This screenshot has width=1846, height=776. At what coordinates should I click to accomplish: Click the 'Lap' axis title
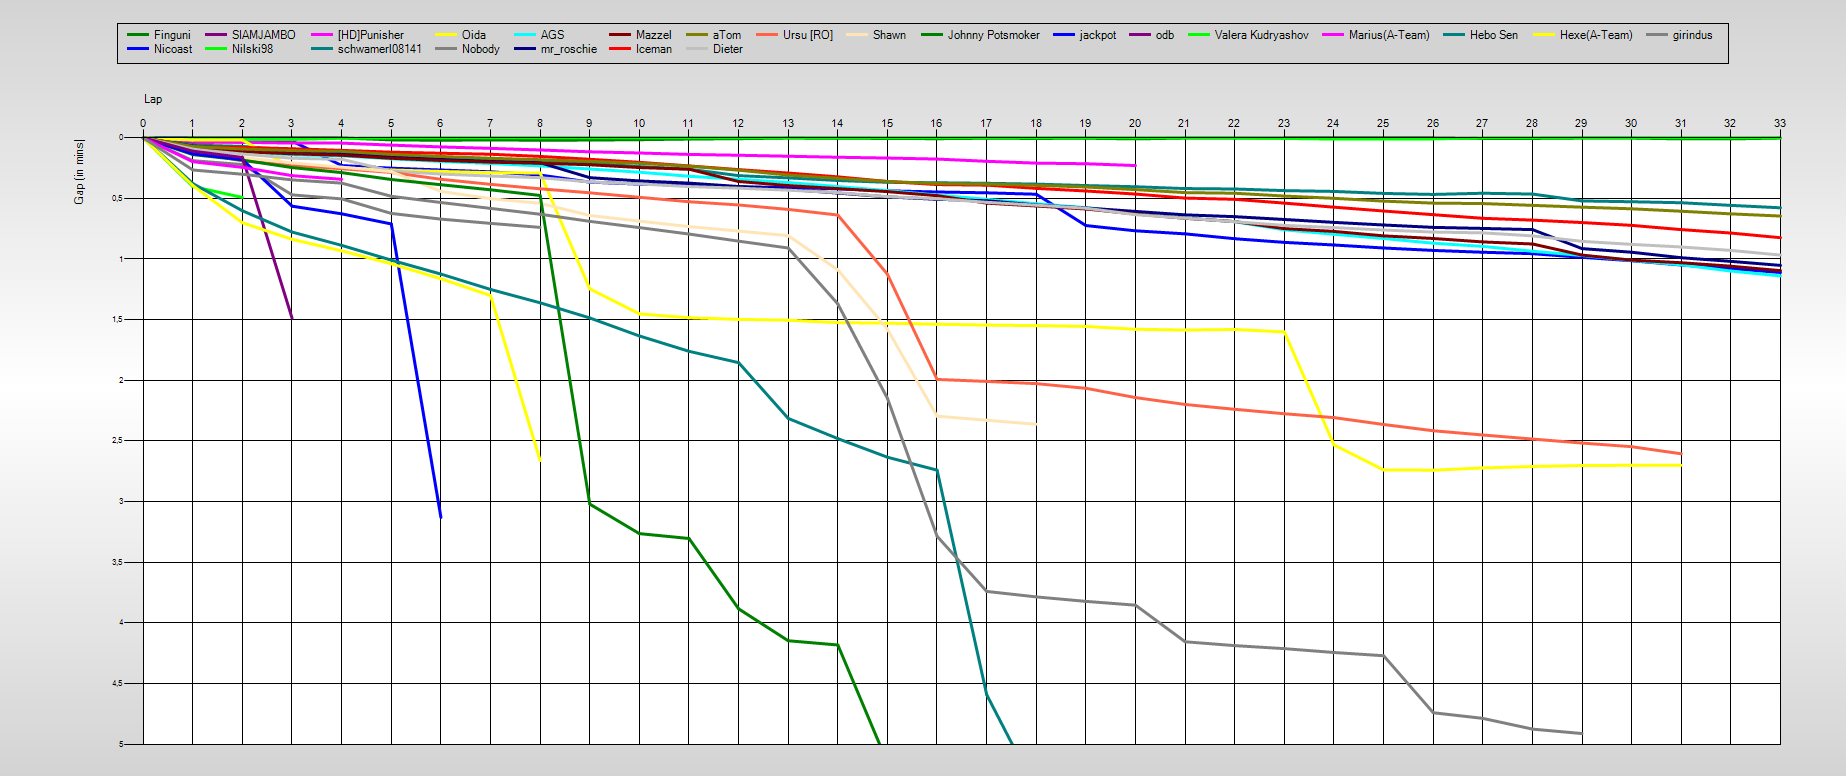click(153, 99)
